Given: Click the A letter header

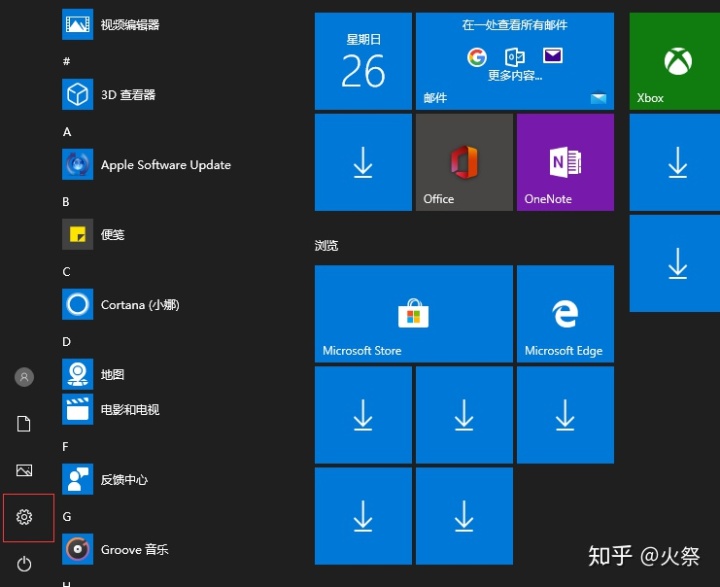Looking at the screenshot, I should [67, 132].
